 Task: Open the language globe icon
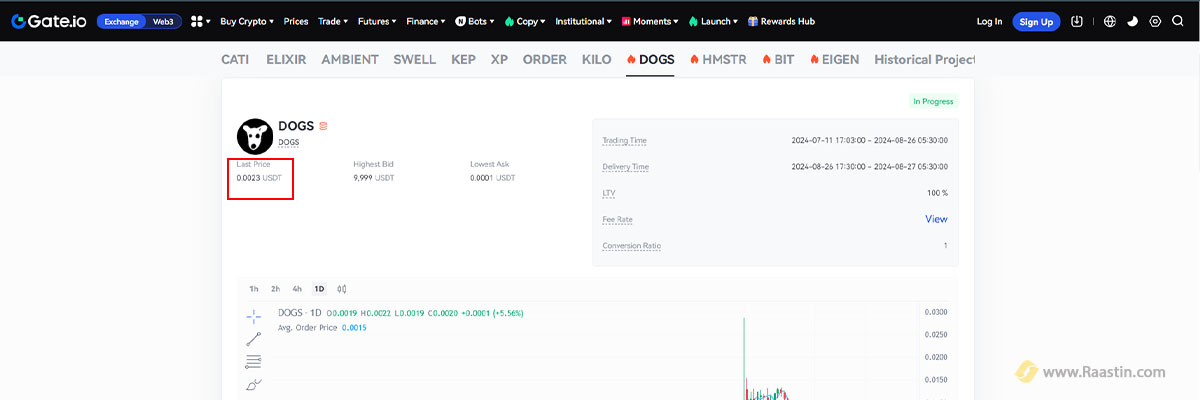(1108, 21)
